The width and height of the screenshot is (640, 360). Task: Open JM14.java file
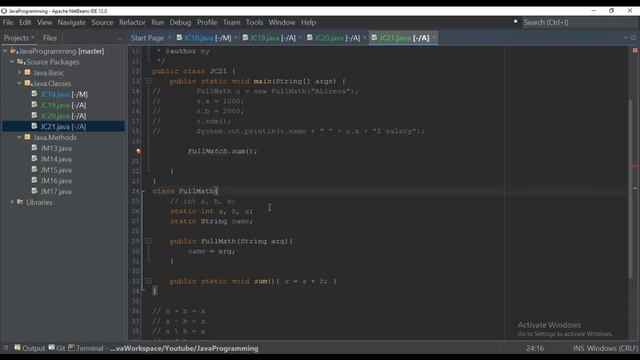(x=56, y=159)
